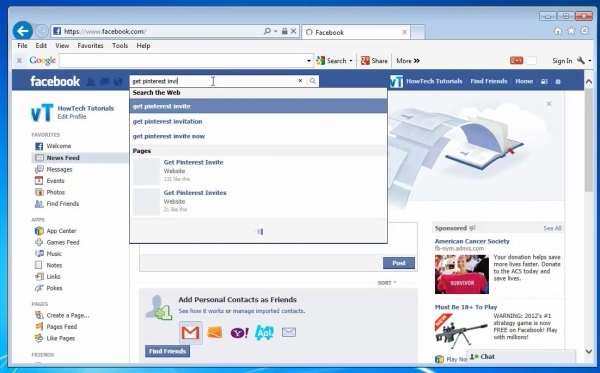
Task: Open the File menu
Action: 22,46
